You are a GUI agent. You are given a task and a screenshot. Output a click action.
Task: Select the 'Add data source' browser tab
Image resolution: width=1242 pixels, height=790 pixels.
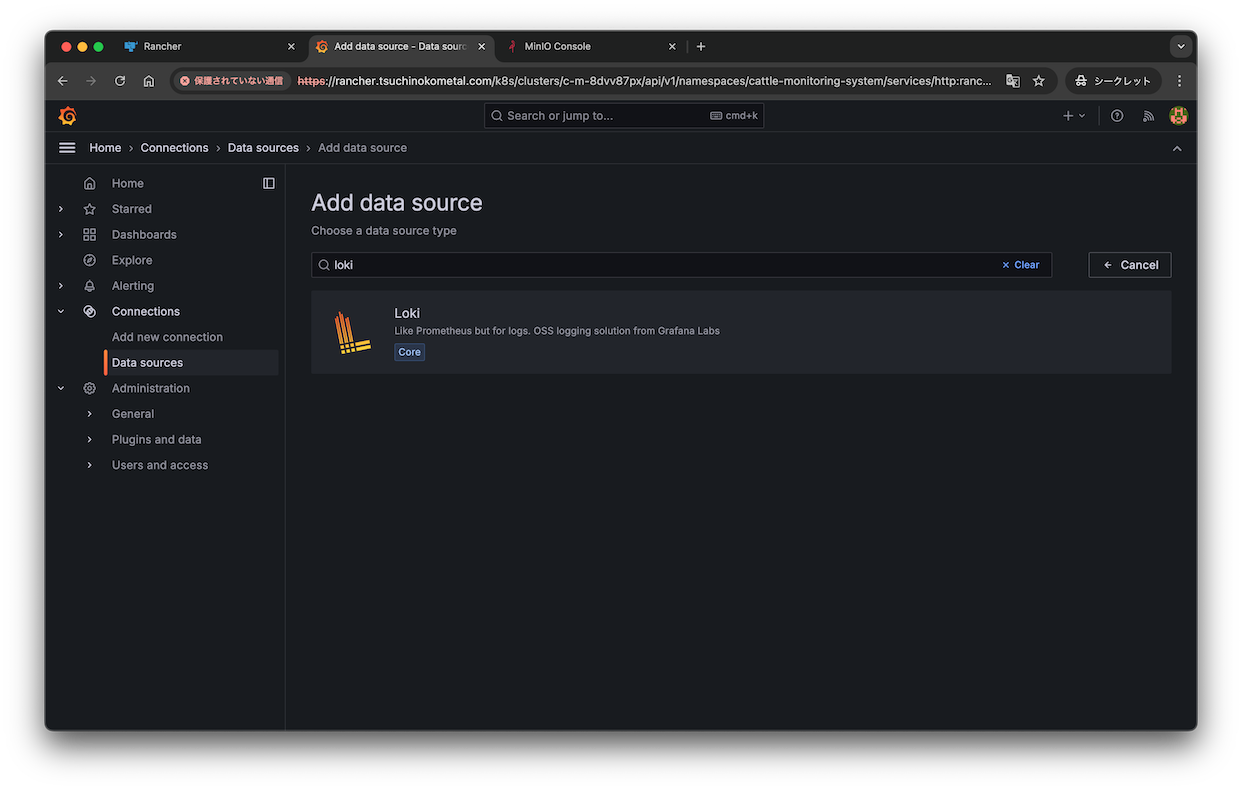pyautogui.click(x=402, y=46)
